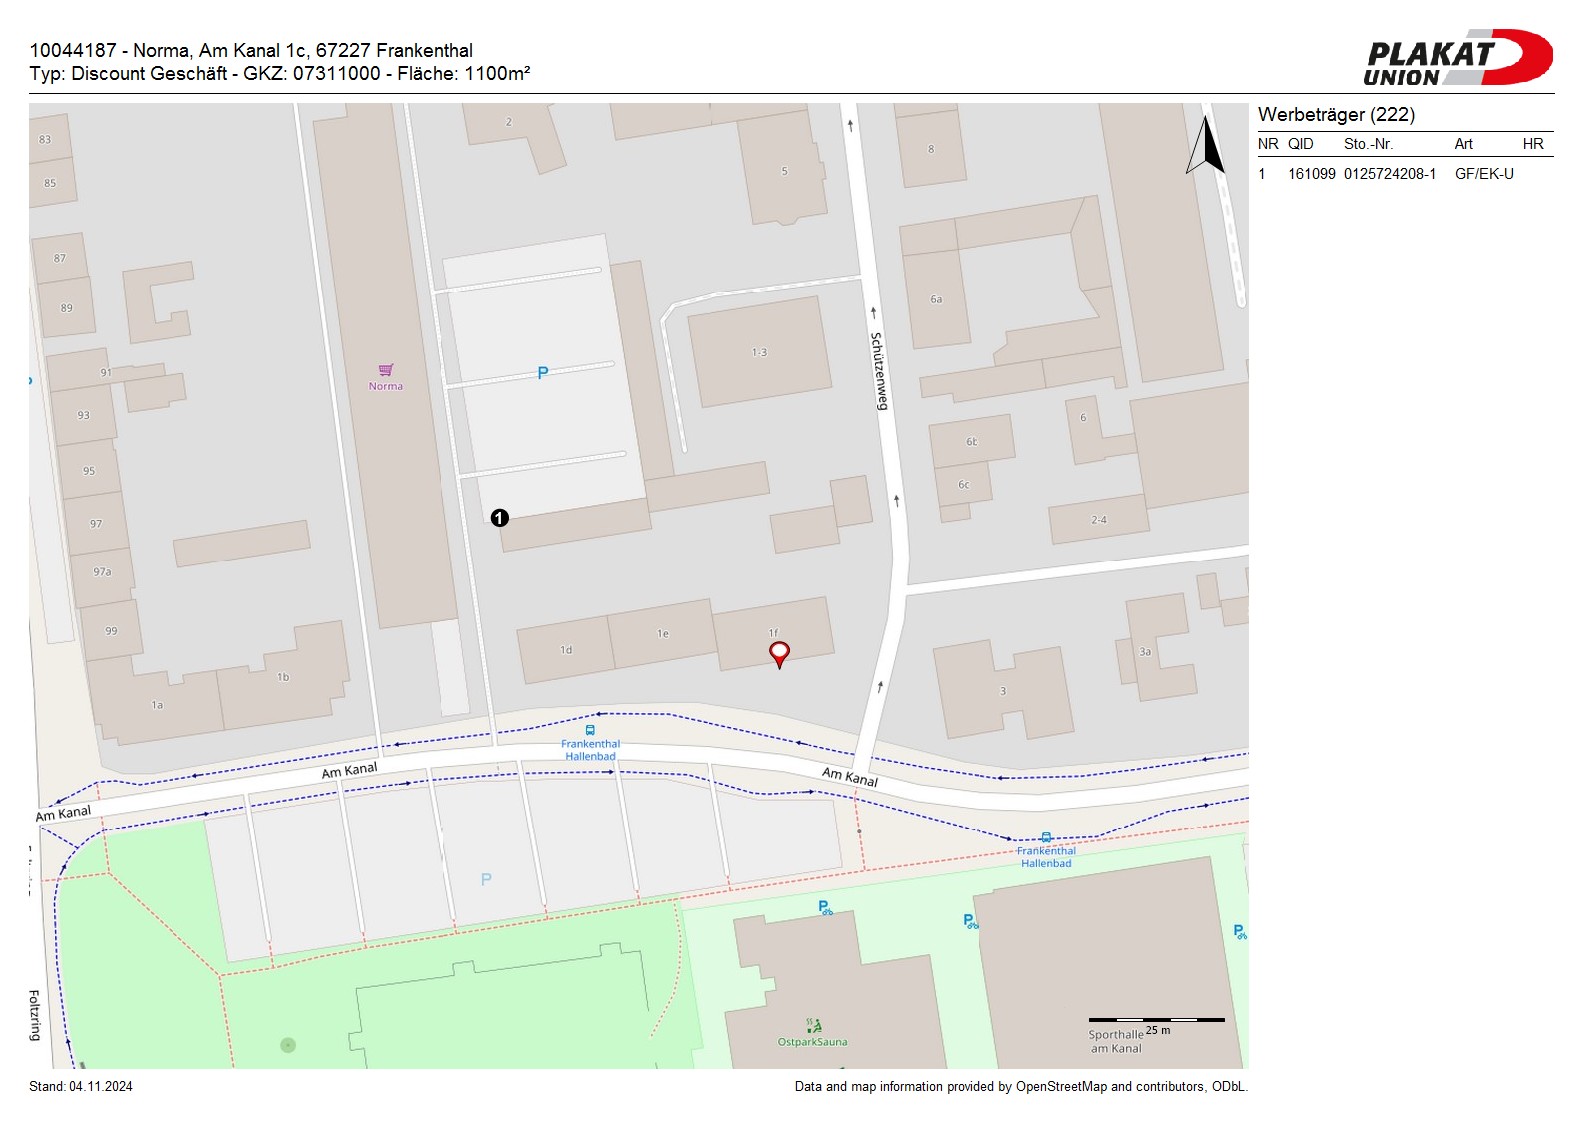The width and height of the screenshot is (1587, 1123).
Task: Click the Werbeträger (222) heading
Action: (x=1336, y=115)
